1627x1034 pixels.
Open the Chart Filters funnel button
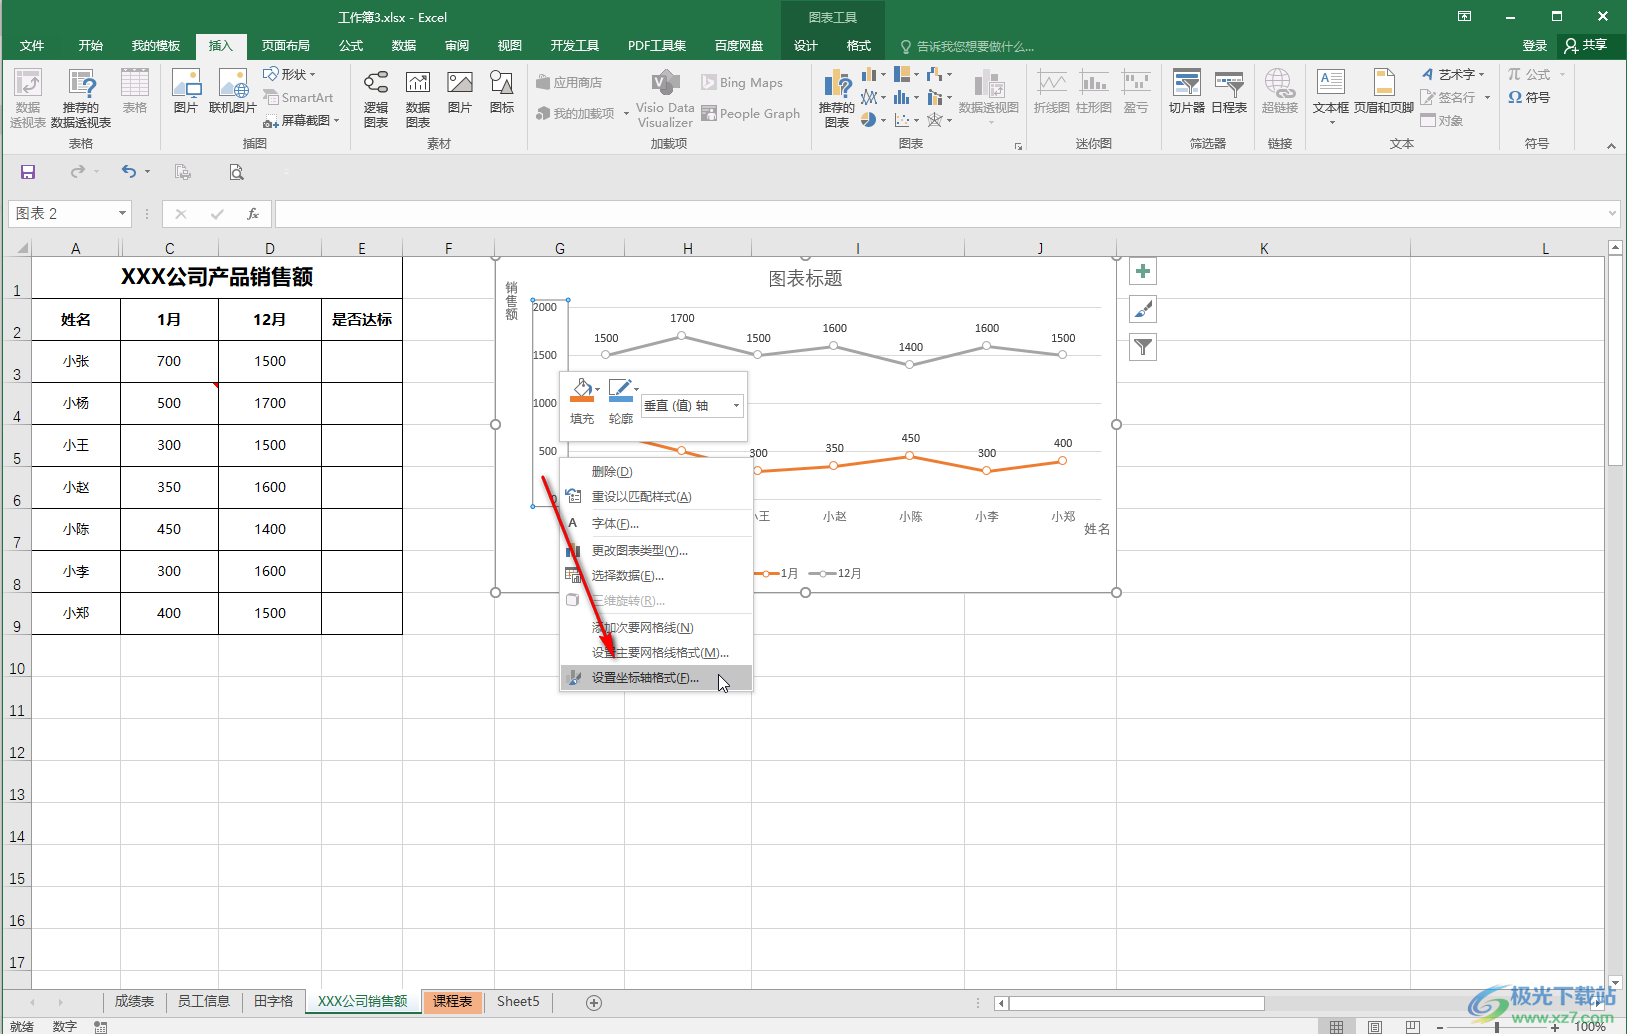click(x=1143, y=347)
